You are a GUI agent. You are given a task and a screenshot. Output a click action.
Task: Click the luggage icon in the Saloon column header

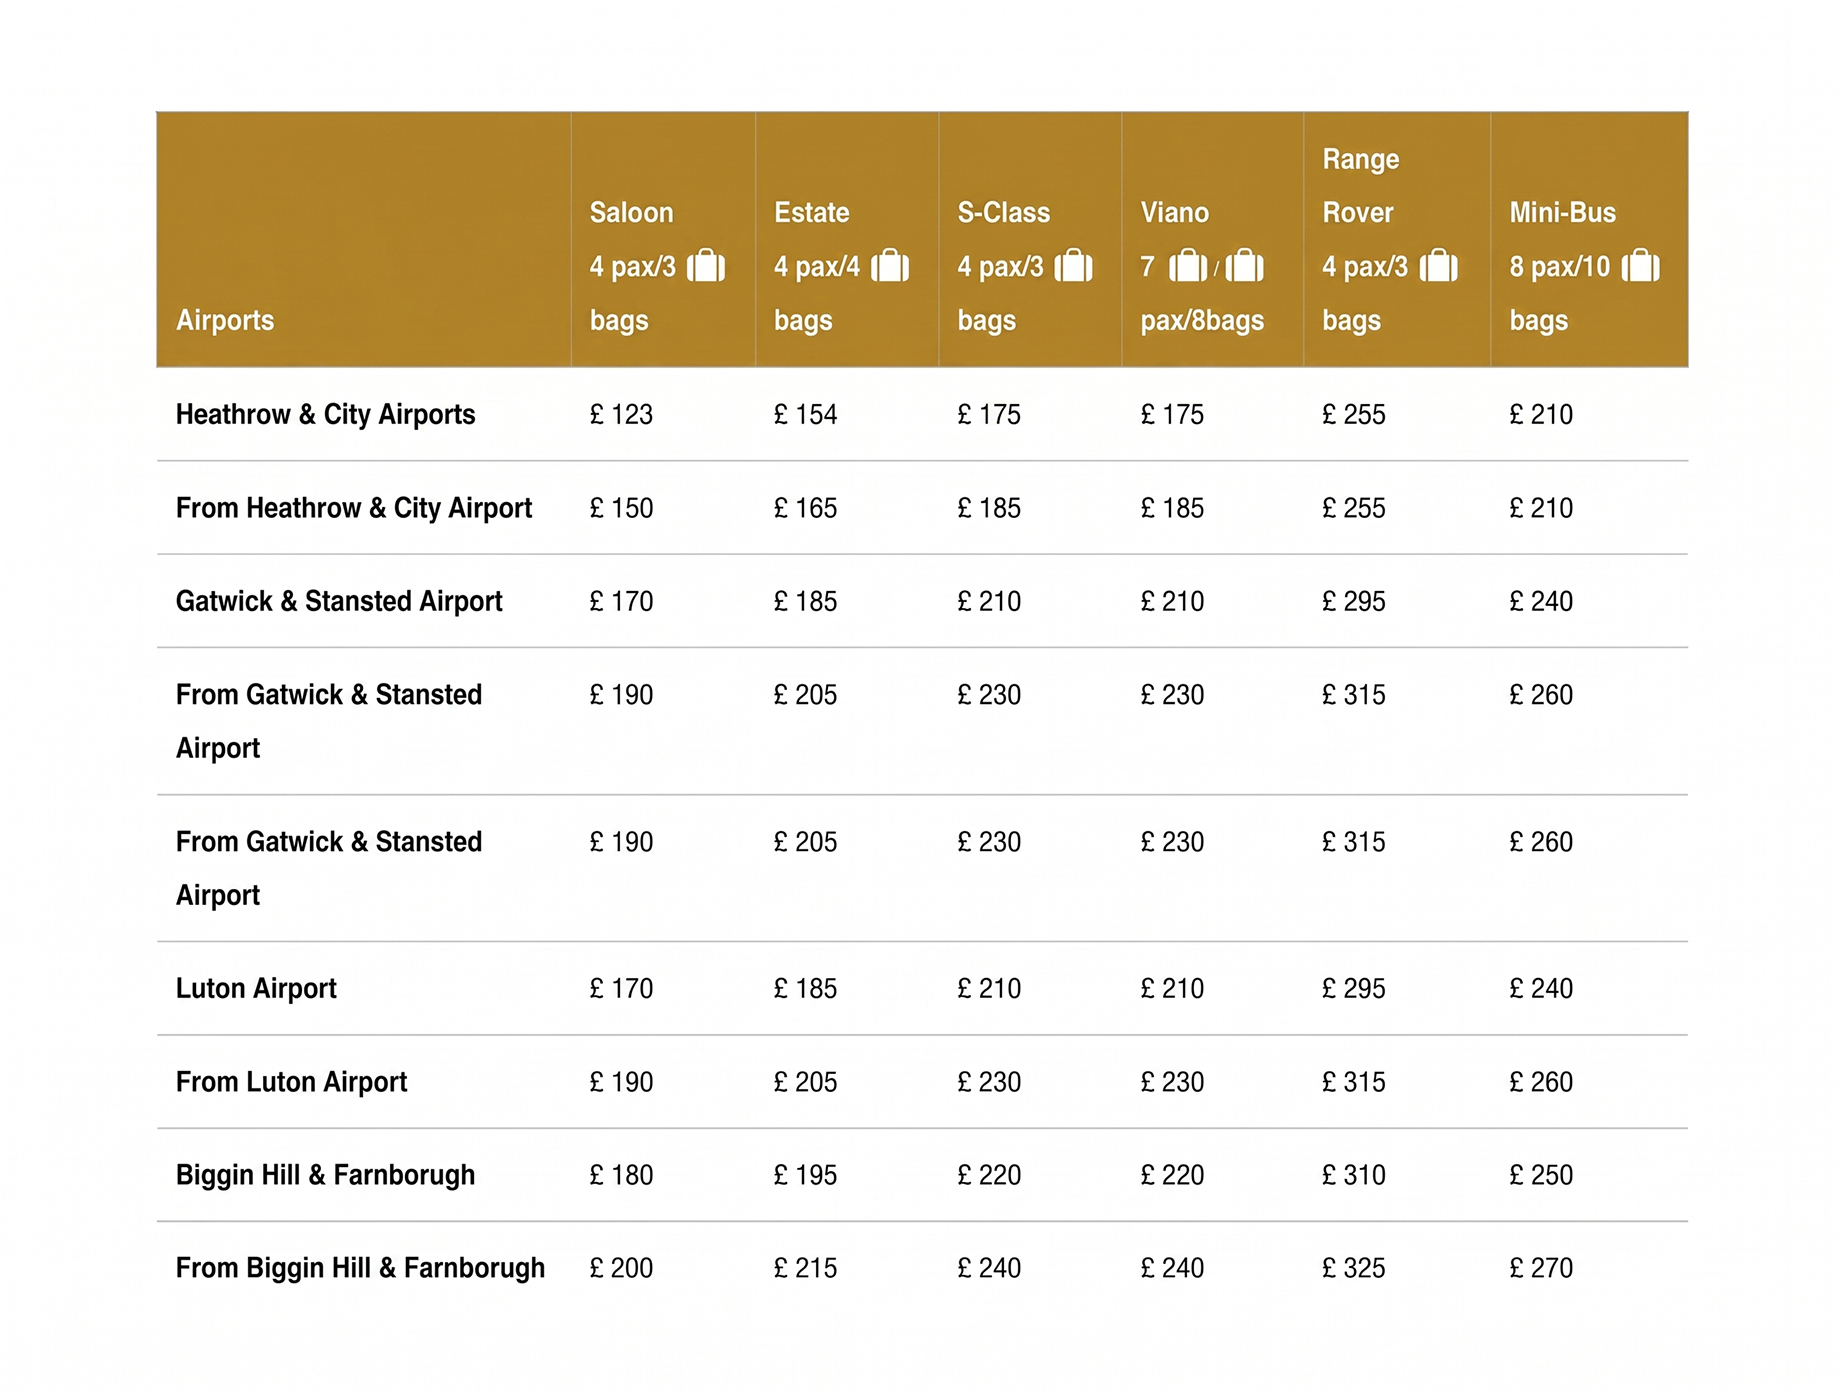pyautogui.click(x=706, y=266)
